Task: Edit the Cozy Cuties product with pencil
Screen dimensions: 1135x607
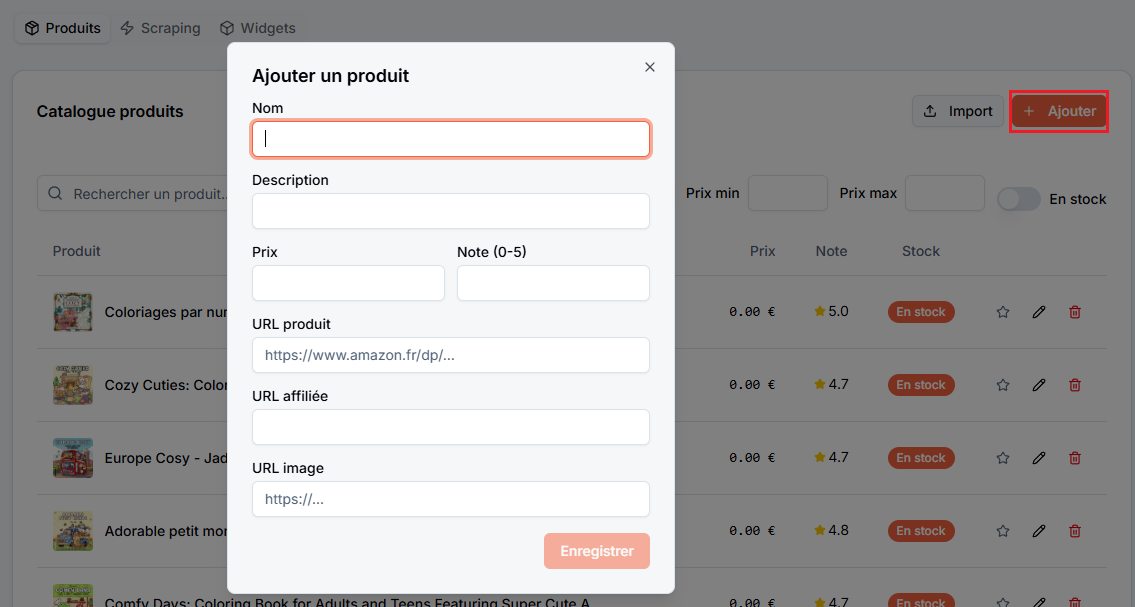Action: tap(1039, 385)
